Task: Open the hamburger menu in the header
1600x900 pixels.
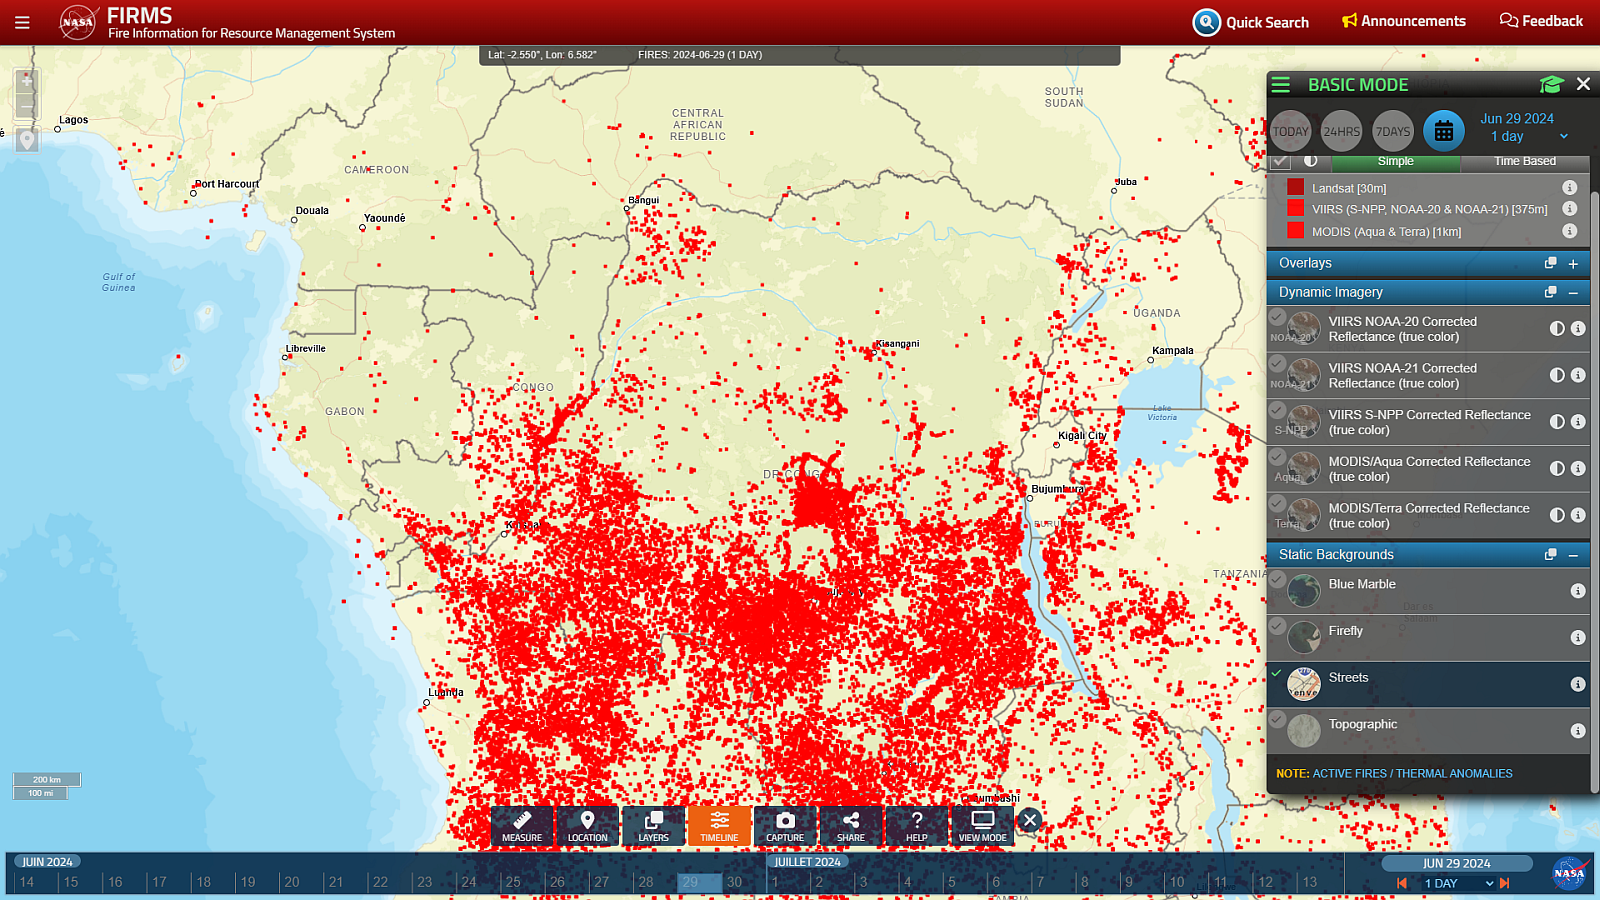Action: 22,22
